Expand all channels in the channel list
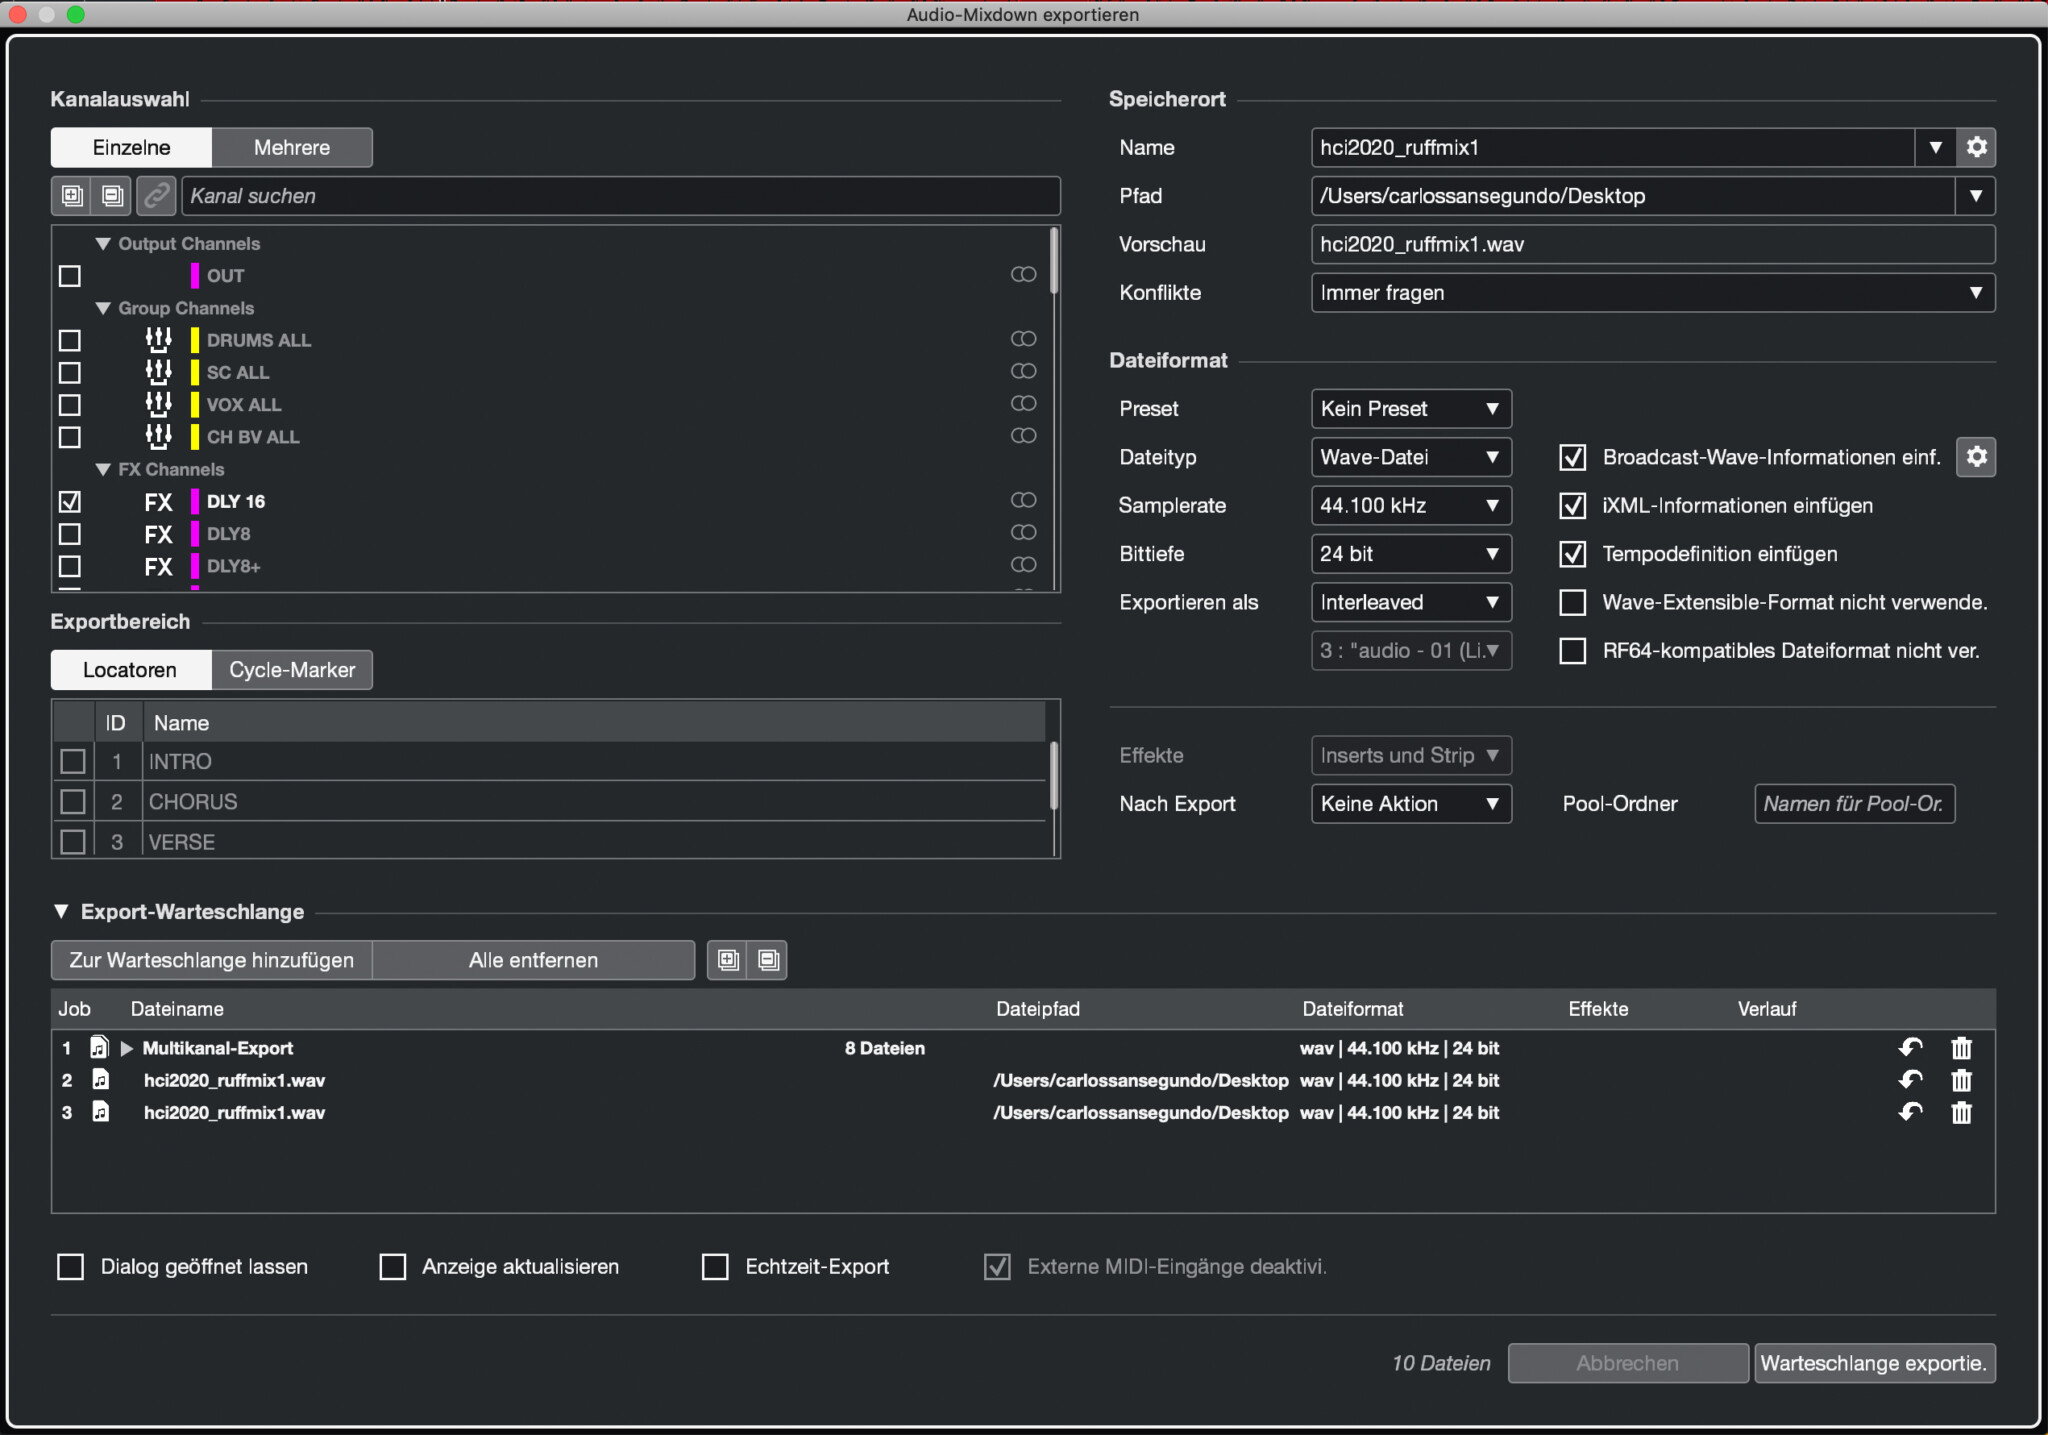 pyautogui.click(x=71, y=196)
